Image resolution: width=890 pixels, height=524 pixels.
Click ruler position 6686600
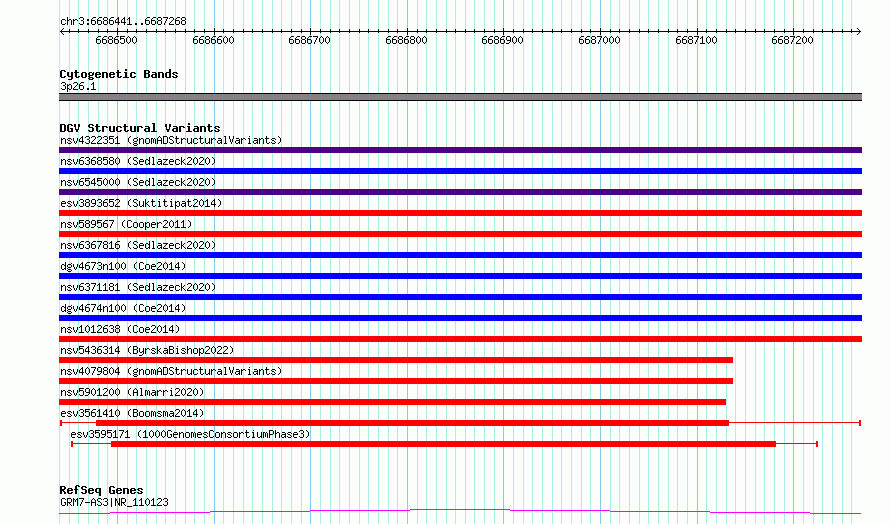coord(213,40)
